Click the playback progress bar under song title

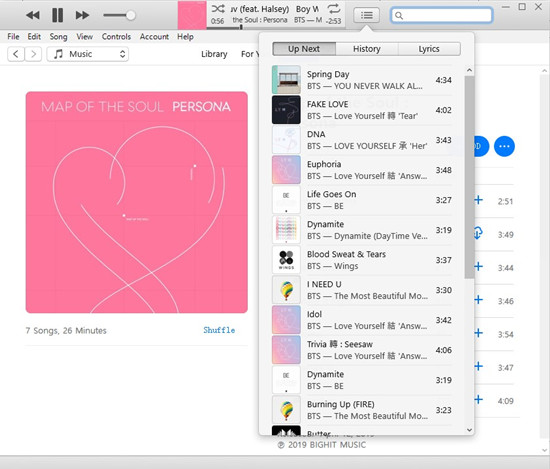click(276, 28)
